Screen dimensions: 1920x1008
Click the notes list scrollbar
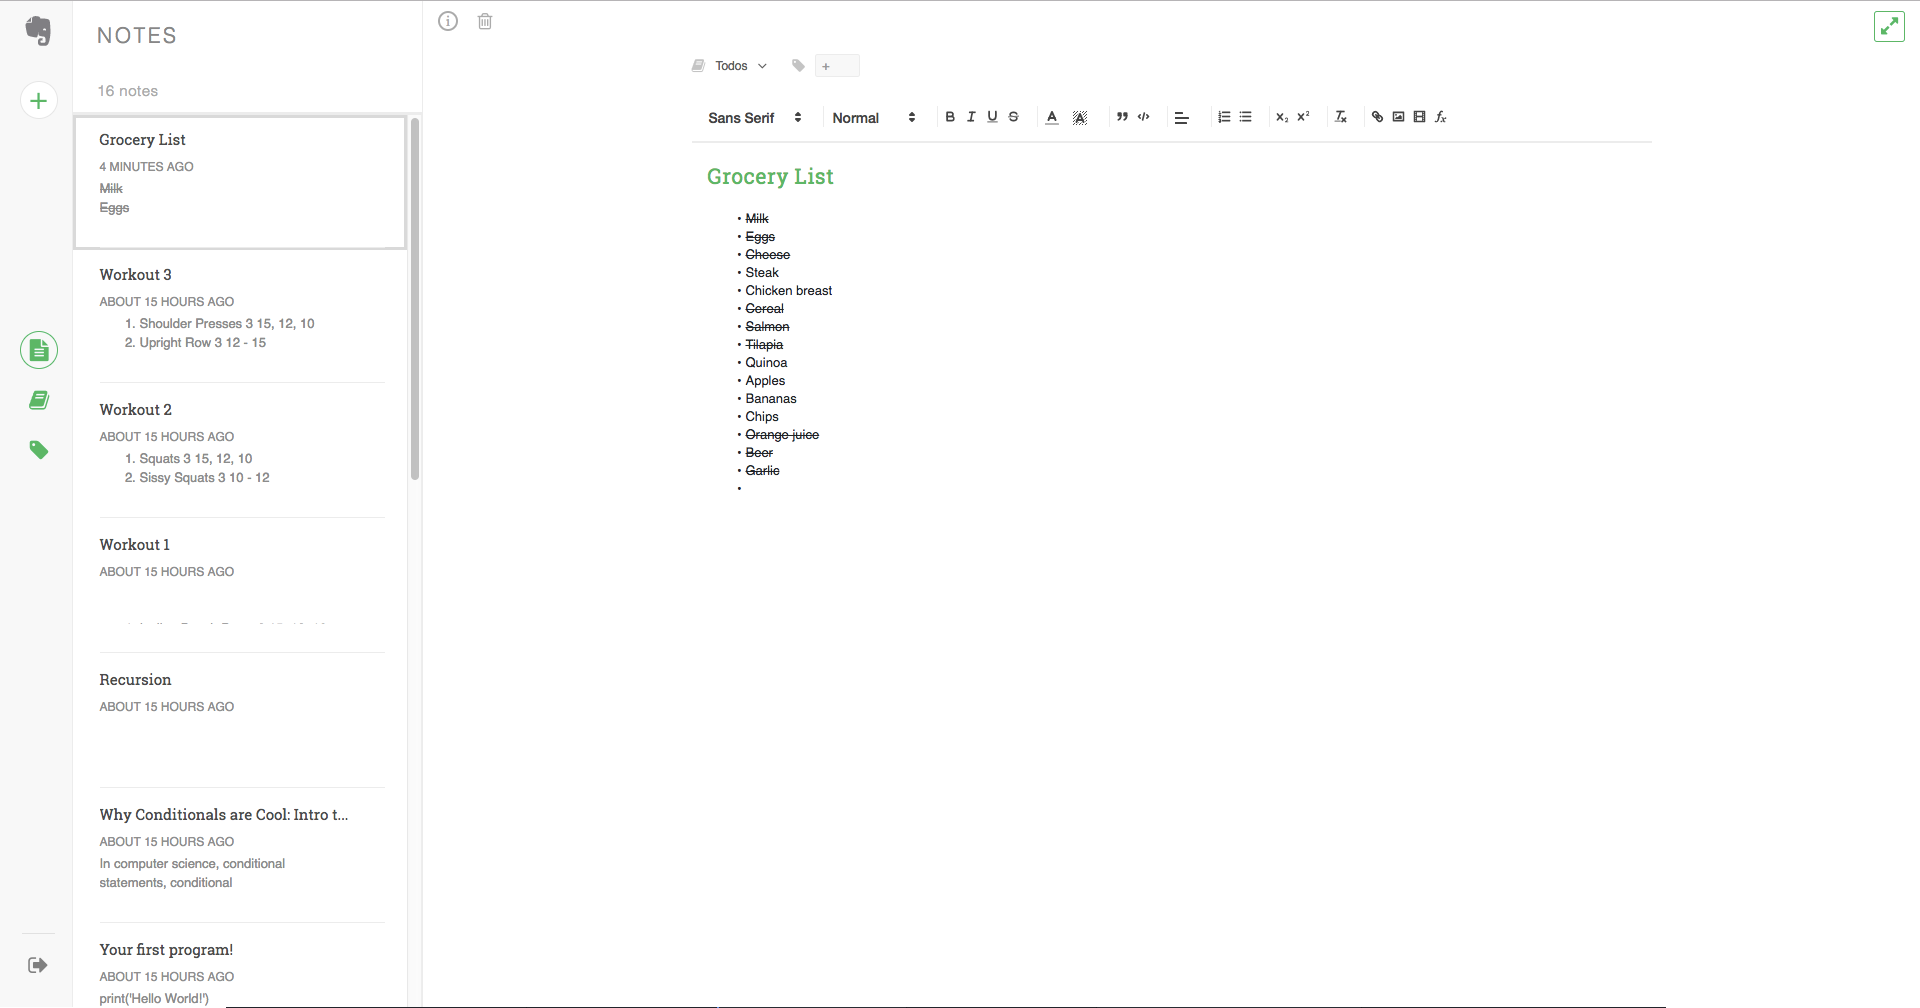click(415, 298)
